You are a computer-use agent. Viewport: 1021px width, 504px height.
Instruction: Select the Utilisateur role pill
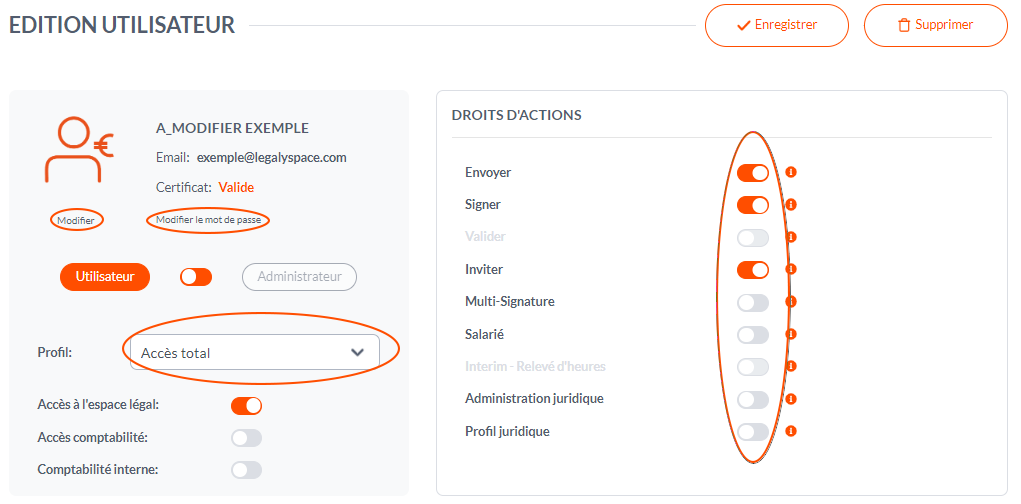pyautogui.click(x=105, y=277)
